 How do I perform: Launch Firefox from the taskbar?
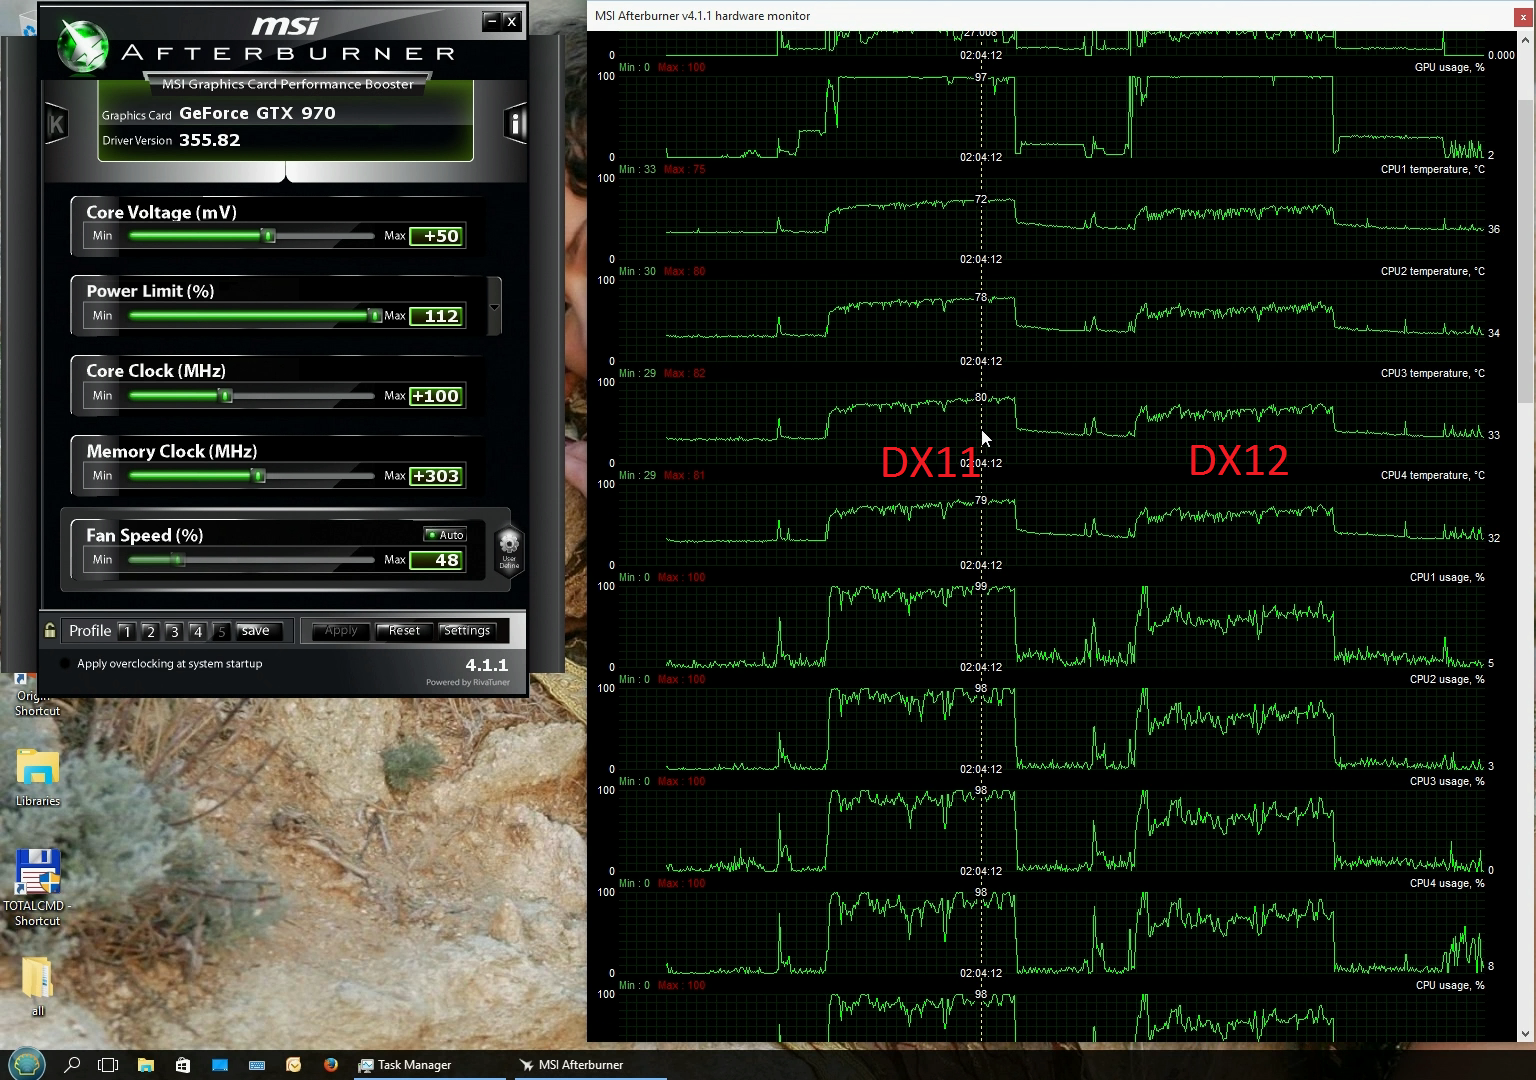click(330, 1065)
